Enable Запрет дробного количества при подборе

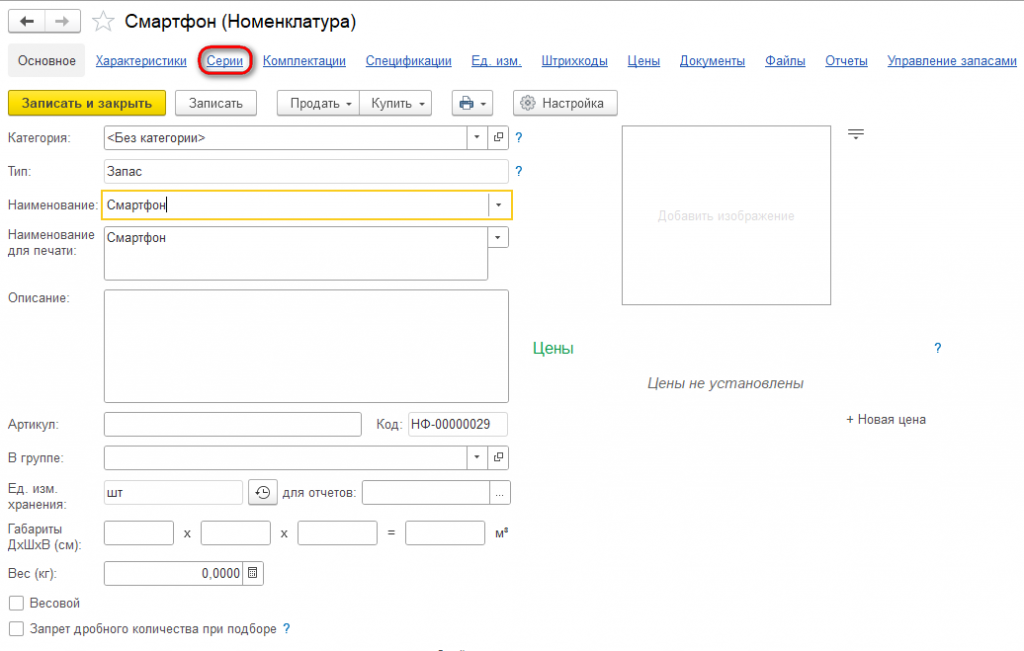[x=16, y=629]
